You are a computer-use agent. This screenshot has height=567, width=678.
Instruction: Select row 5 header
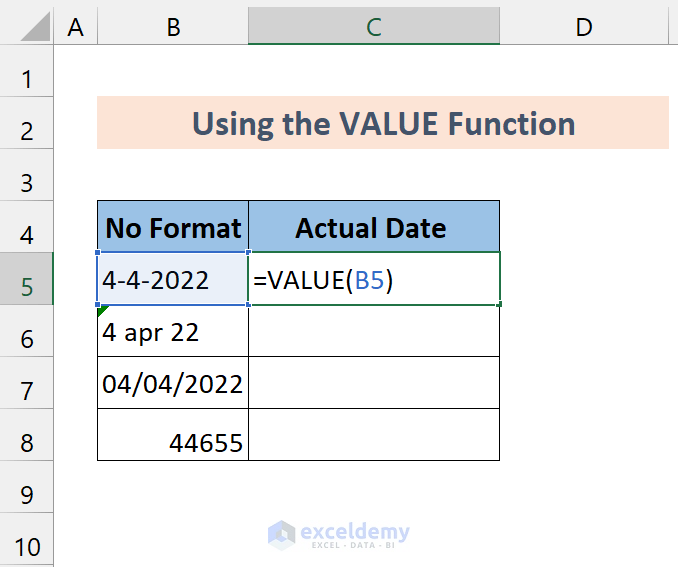point(26,279)
